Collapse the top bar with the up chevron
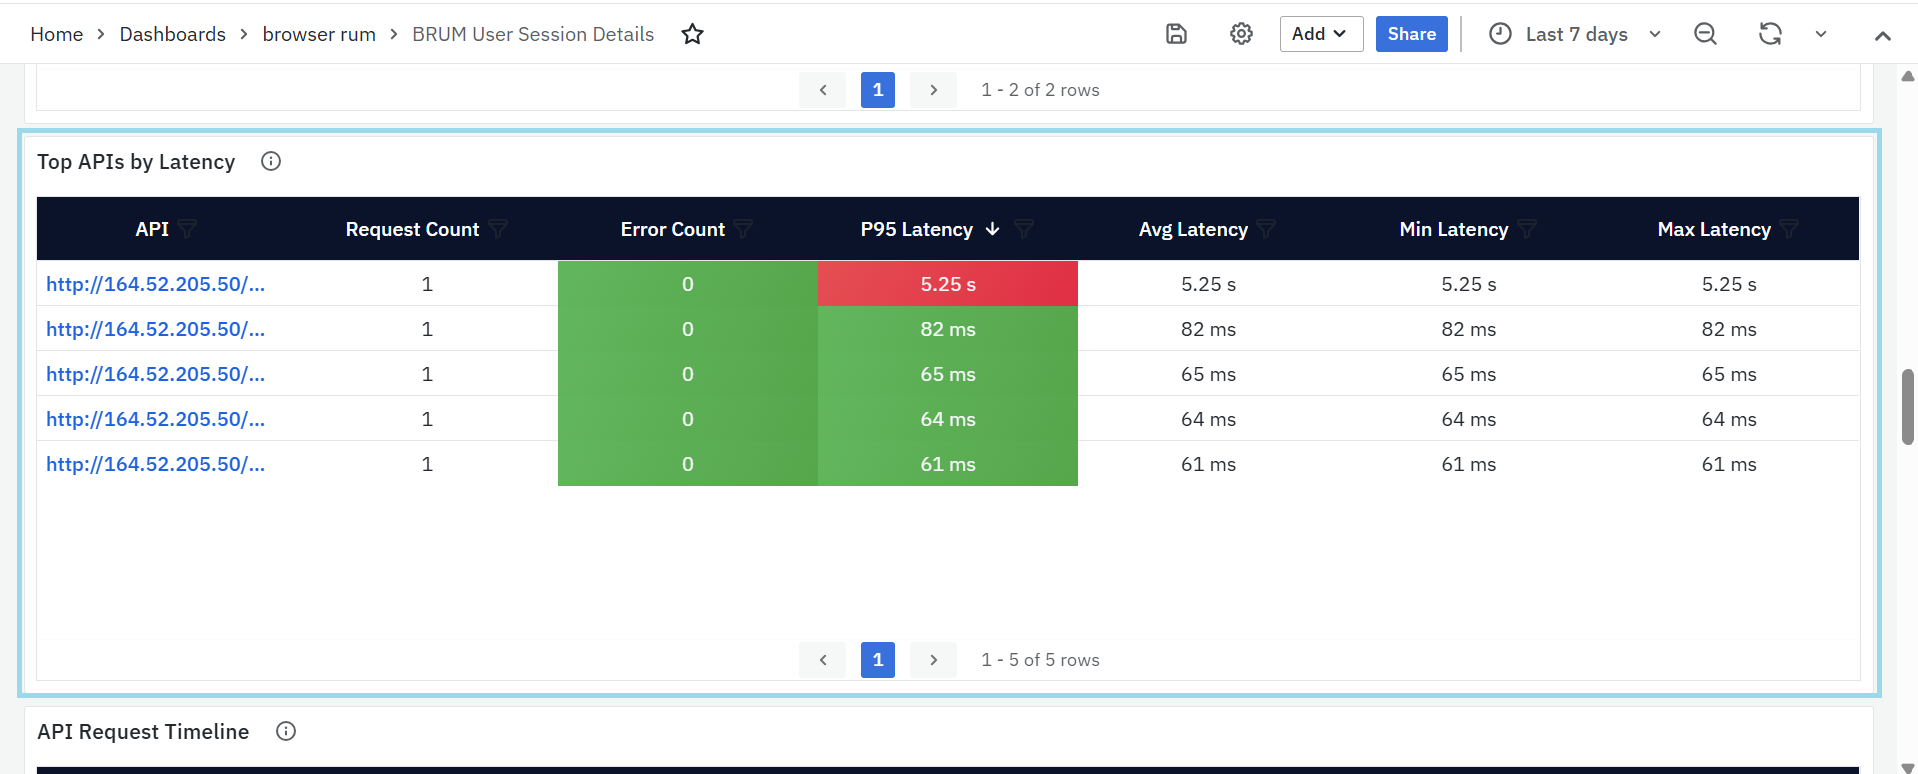The width and height of the screenshot is (1918, 774). pyautogui.click(x=1882, y=35)
